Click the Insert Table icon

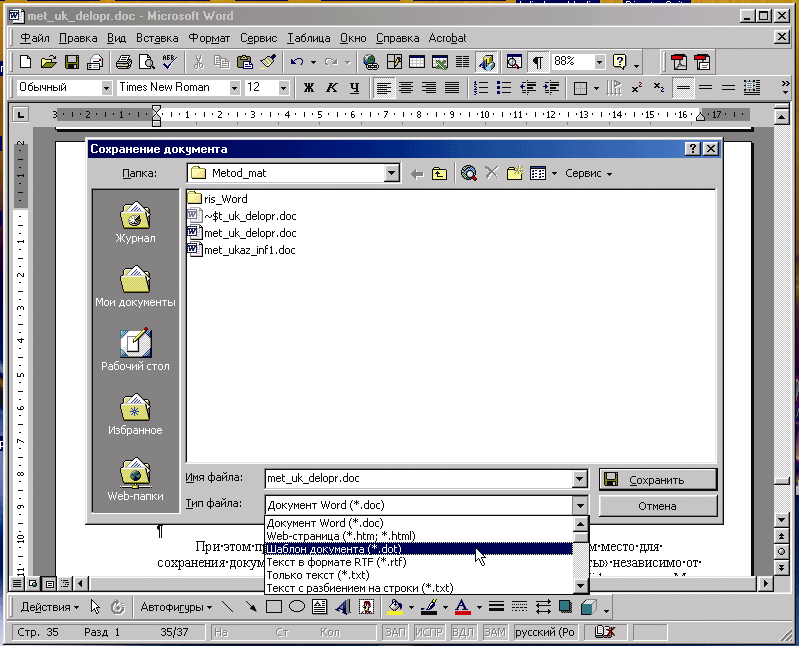click(417, 62)
